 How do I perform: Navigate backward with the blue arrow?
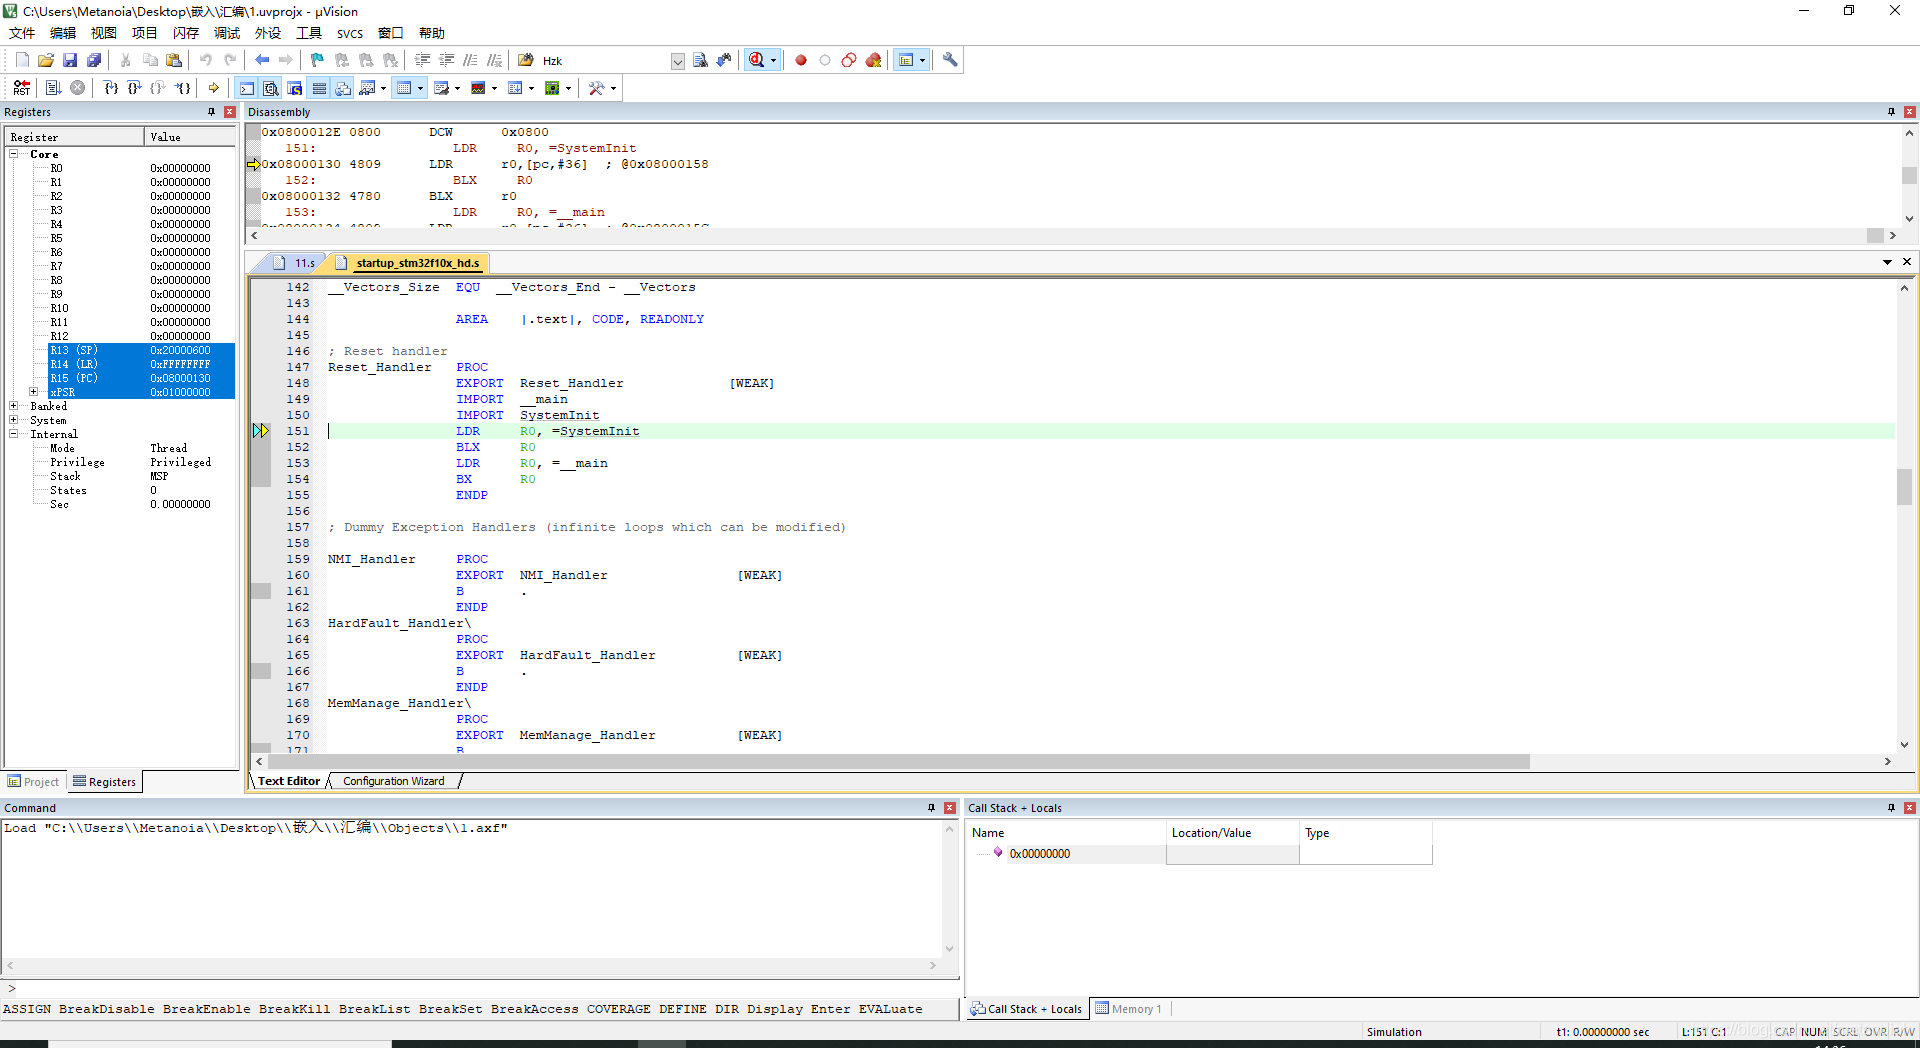262,60
